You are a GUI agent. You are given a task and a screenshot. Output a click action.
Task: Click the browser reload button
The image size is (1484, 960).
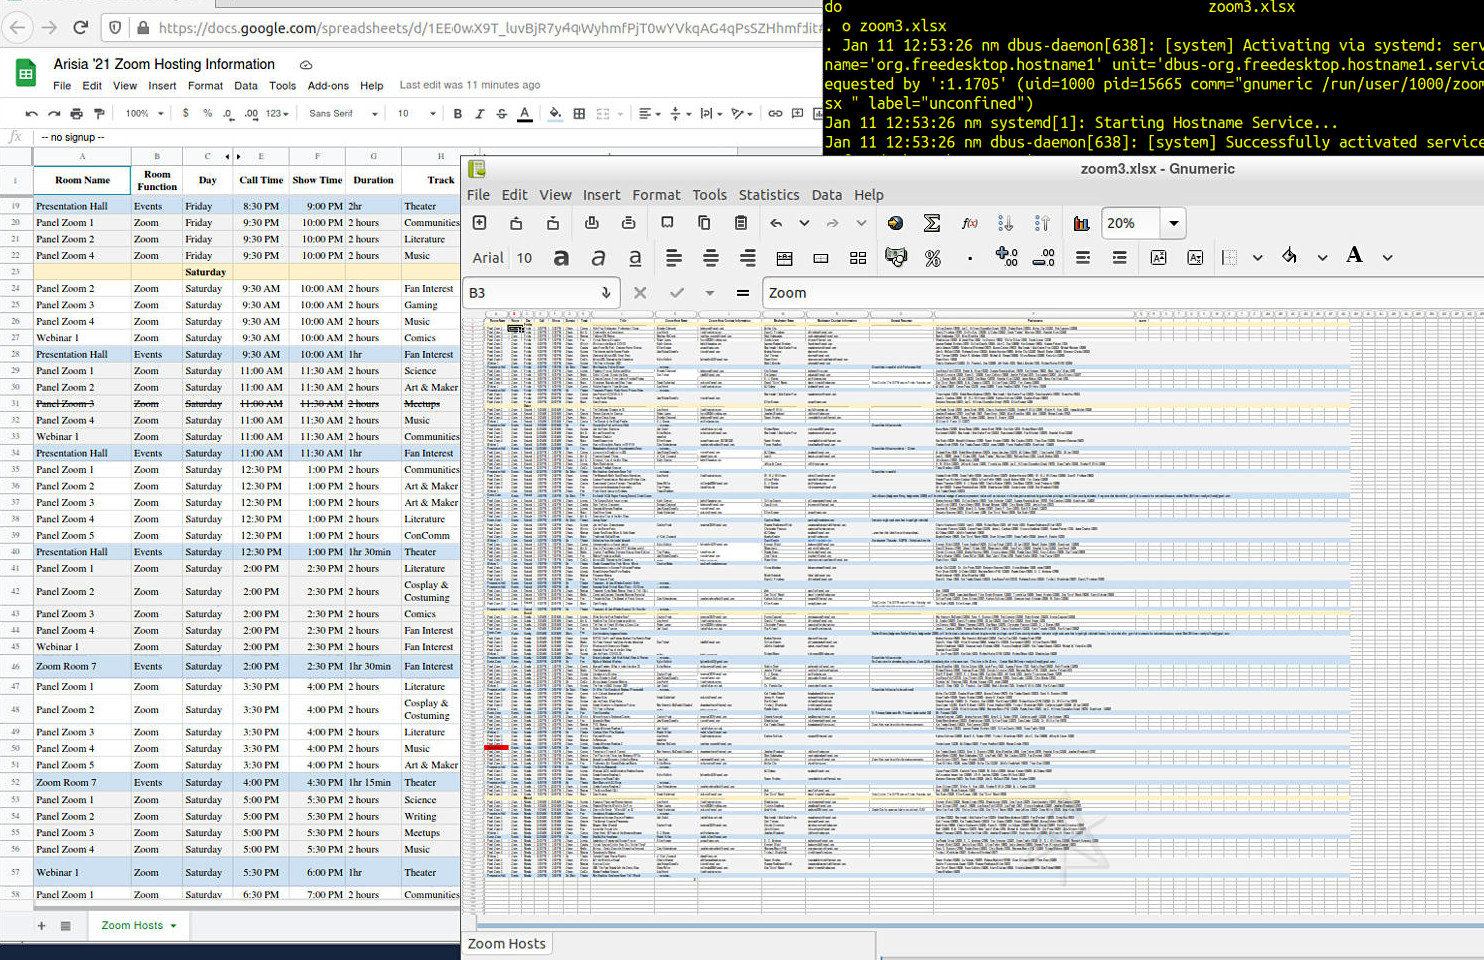(81, 28)
